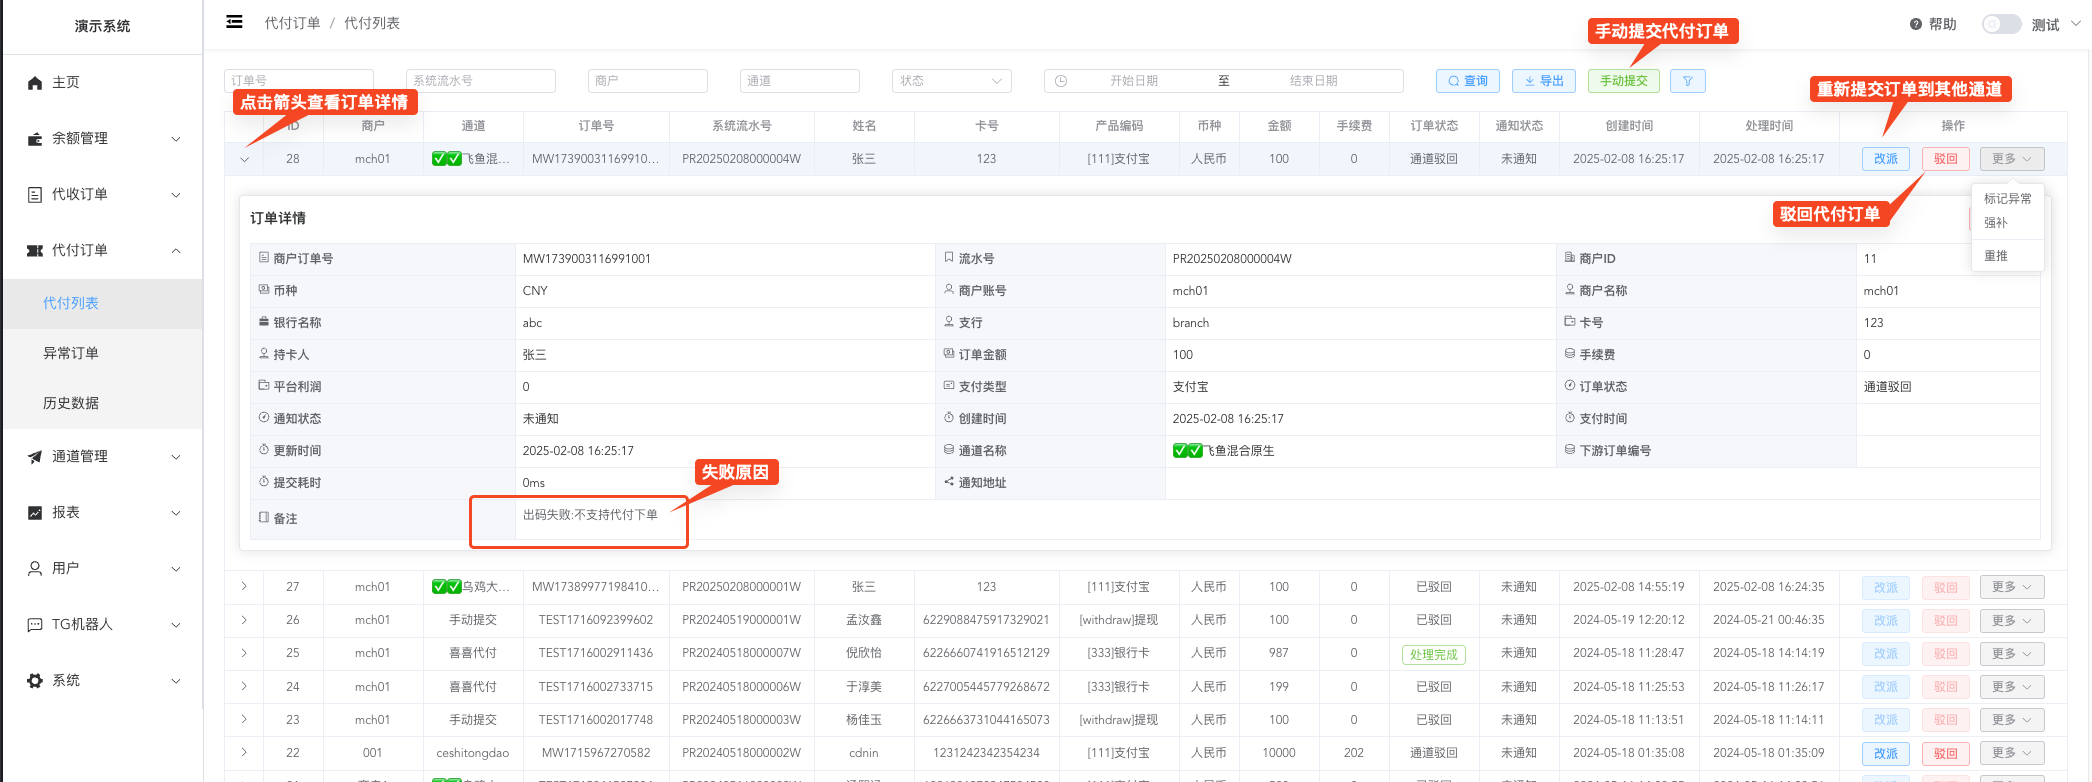Expand details for order row 27
The width and height of the screenshot is (2092, 782).
244,587
